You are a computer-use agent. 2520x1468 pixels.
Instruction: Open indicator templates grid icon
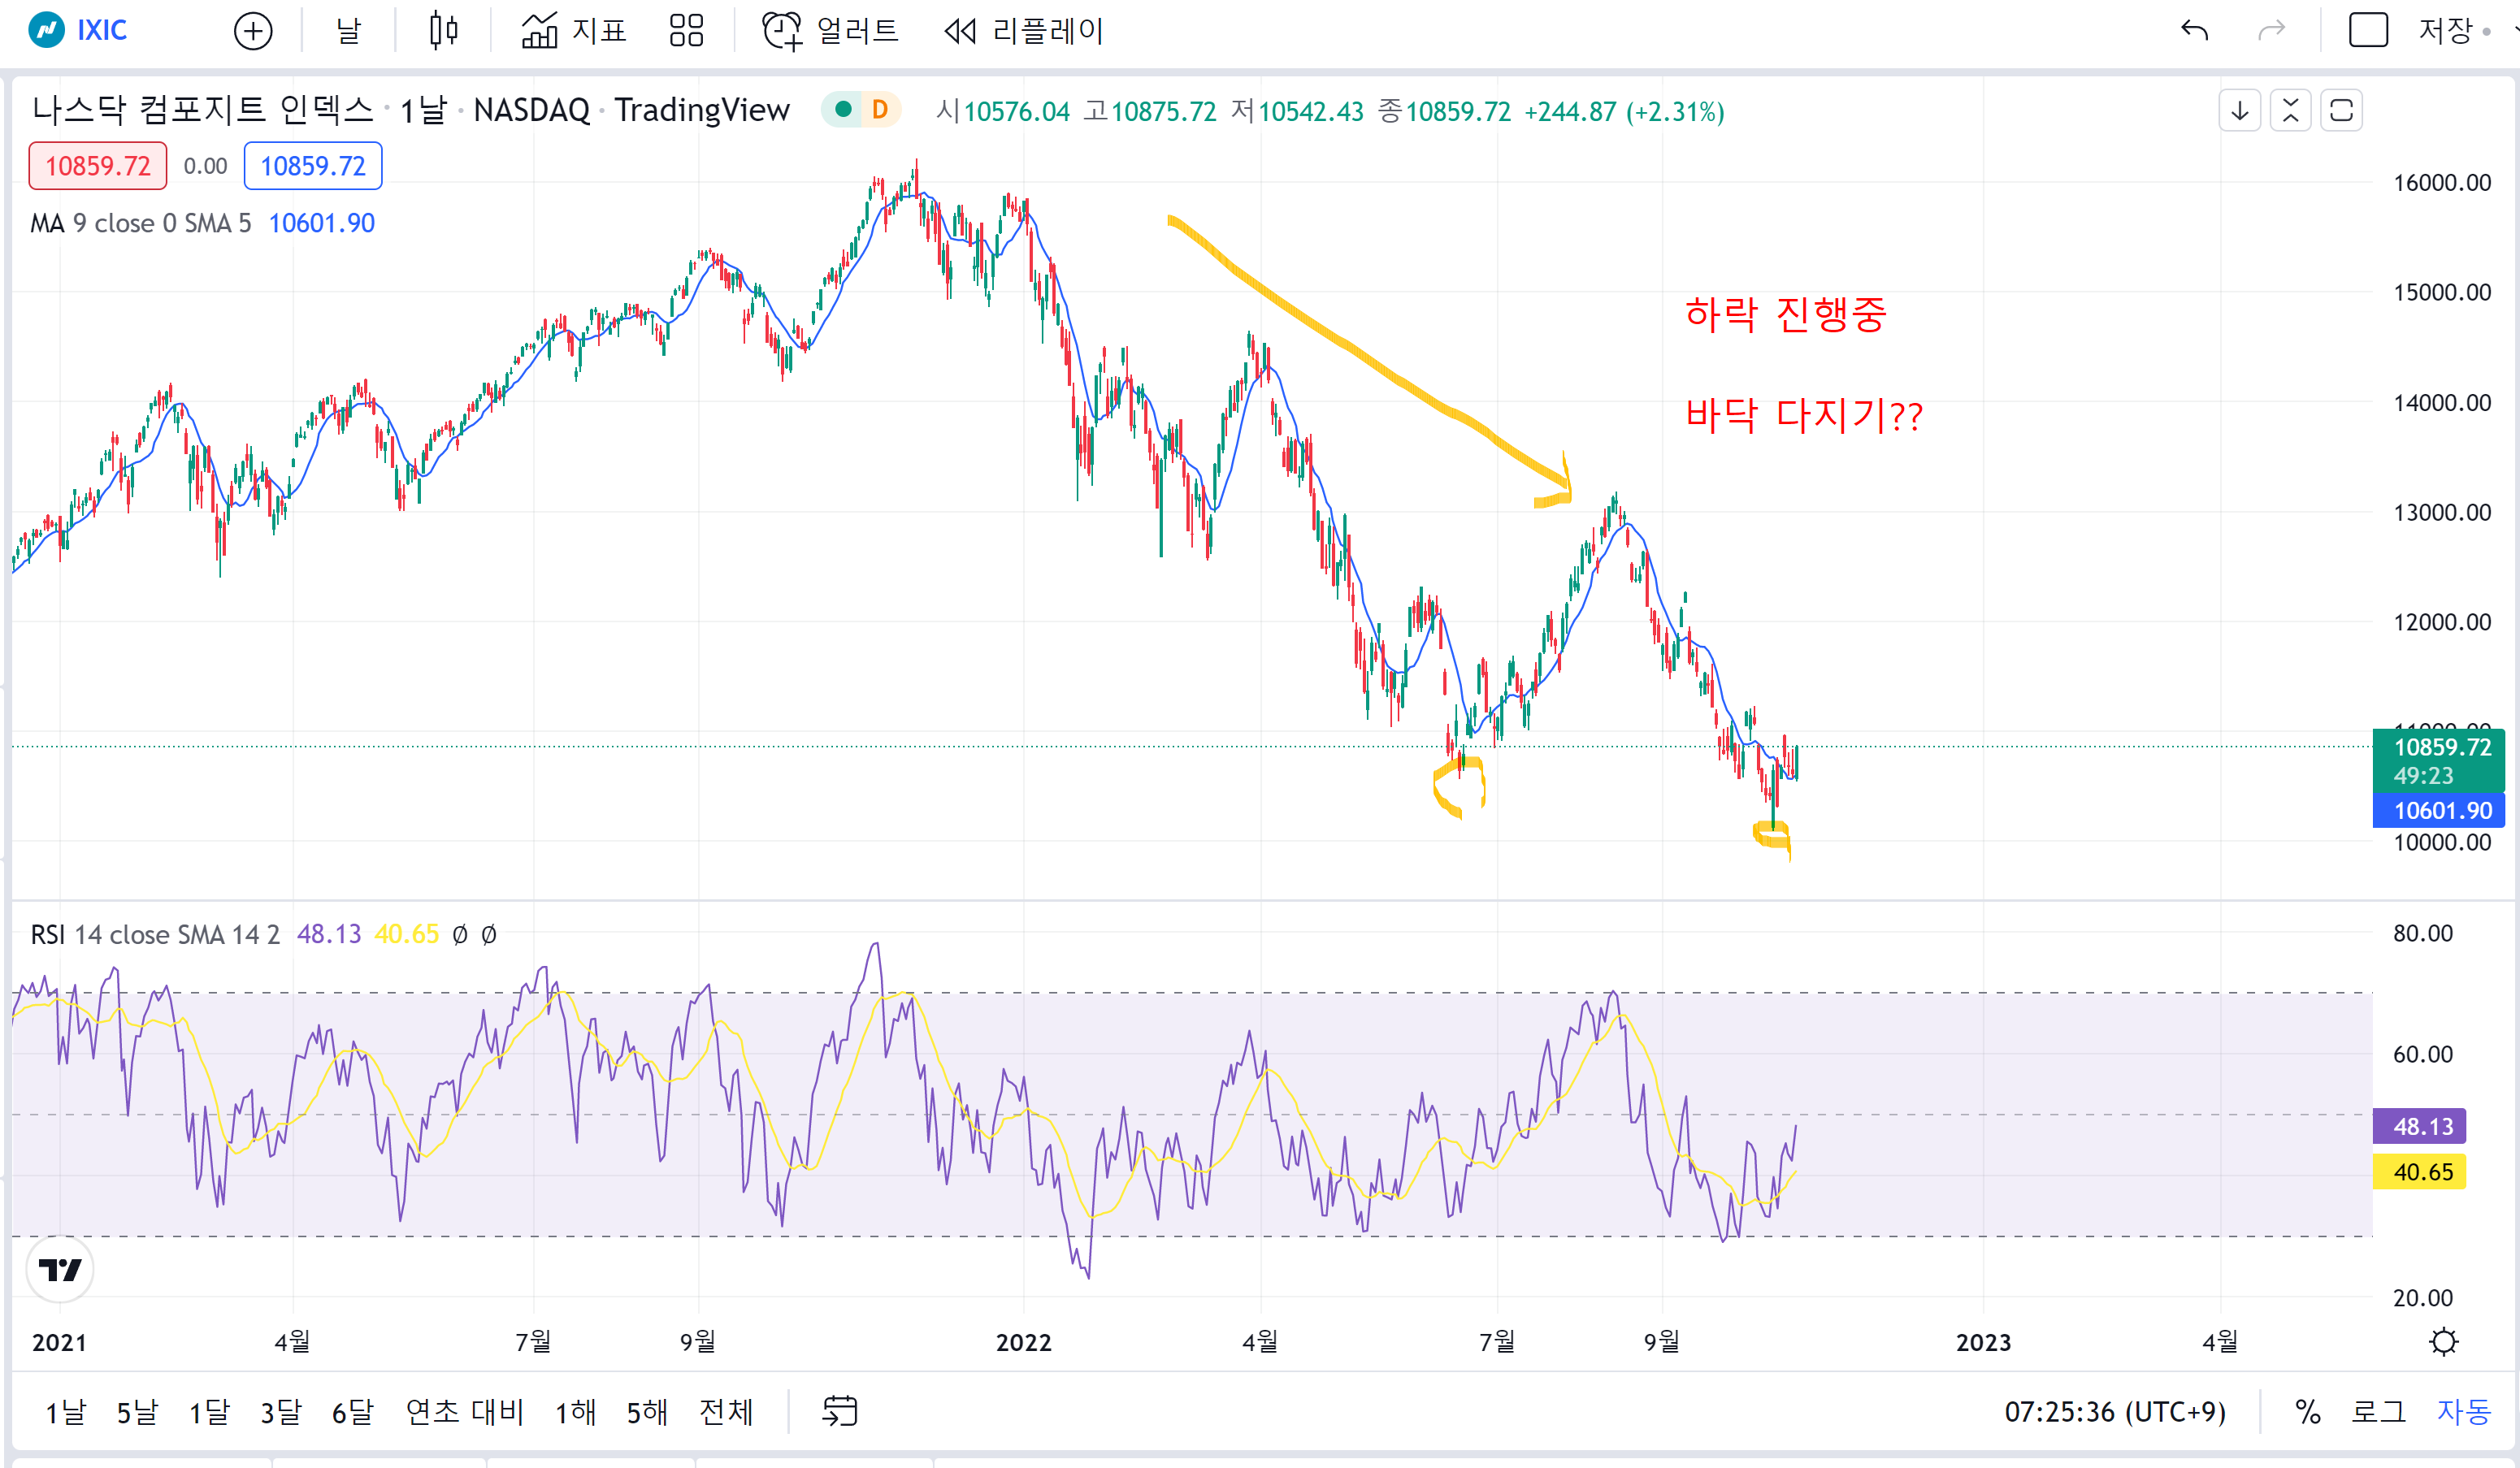(x=686, y=31)
